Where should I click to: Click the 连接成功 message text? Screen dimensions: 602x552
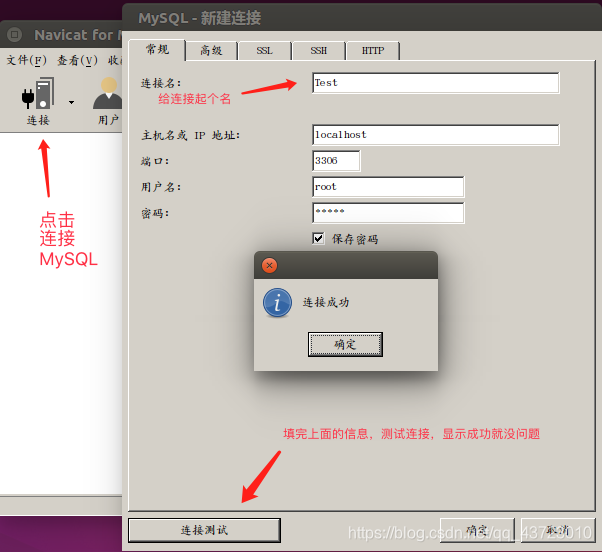[x=326, y=302]
